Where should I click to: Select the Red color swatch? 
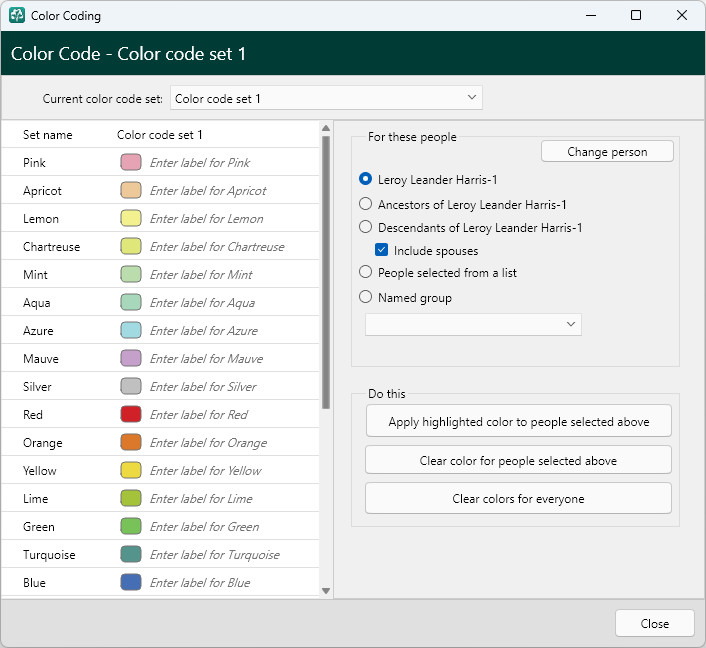(131, 414)
